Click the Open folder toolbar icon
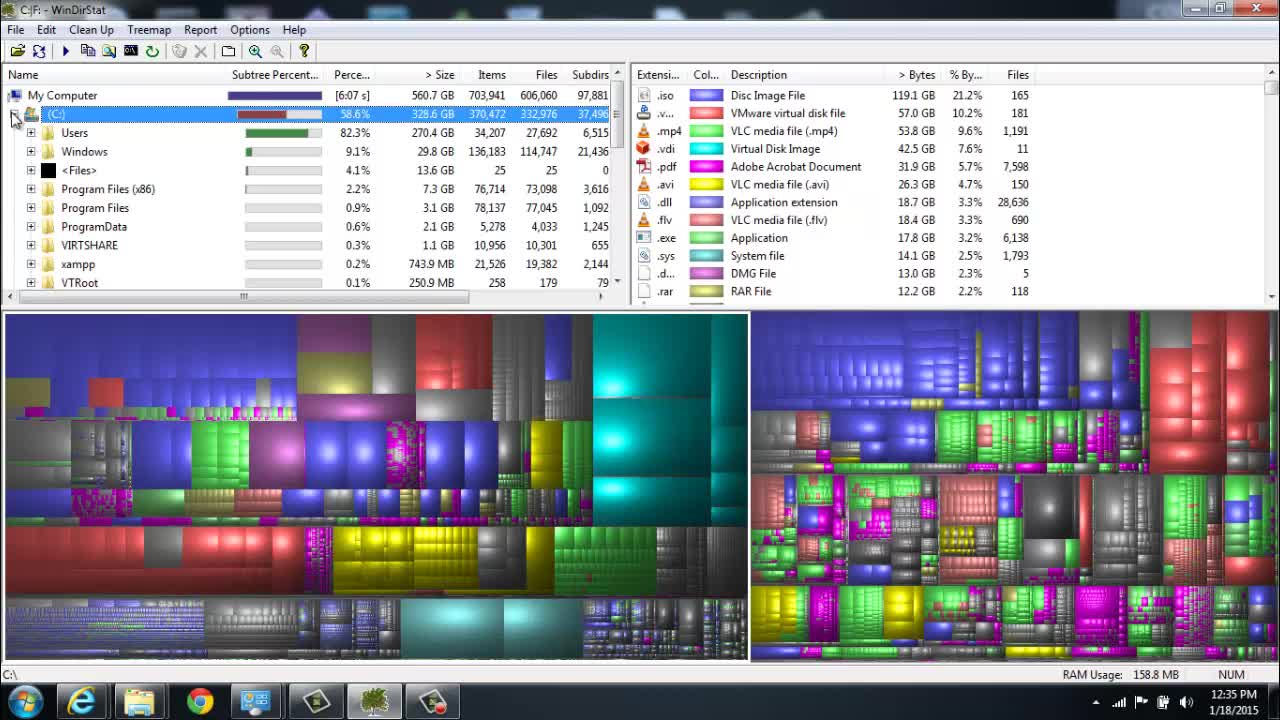Viewport: 1280px width, 720px height. coord(17,51)
